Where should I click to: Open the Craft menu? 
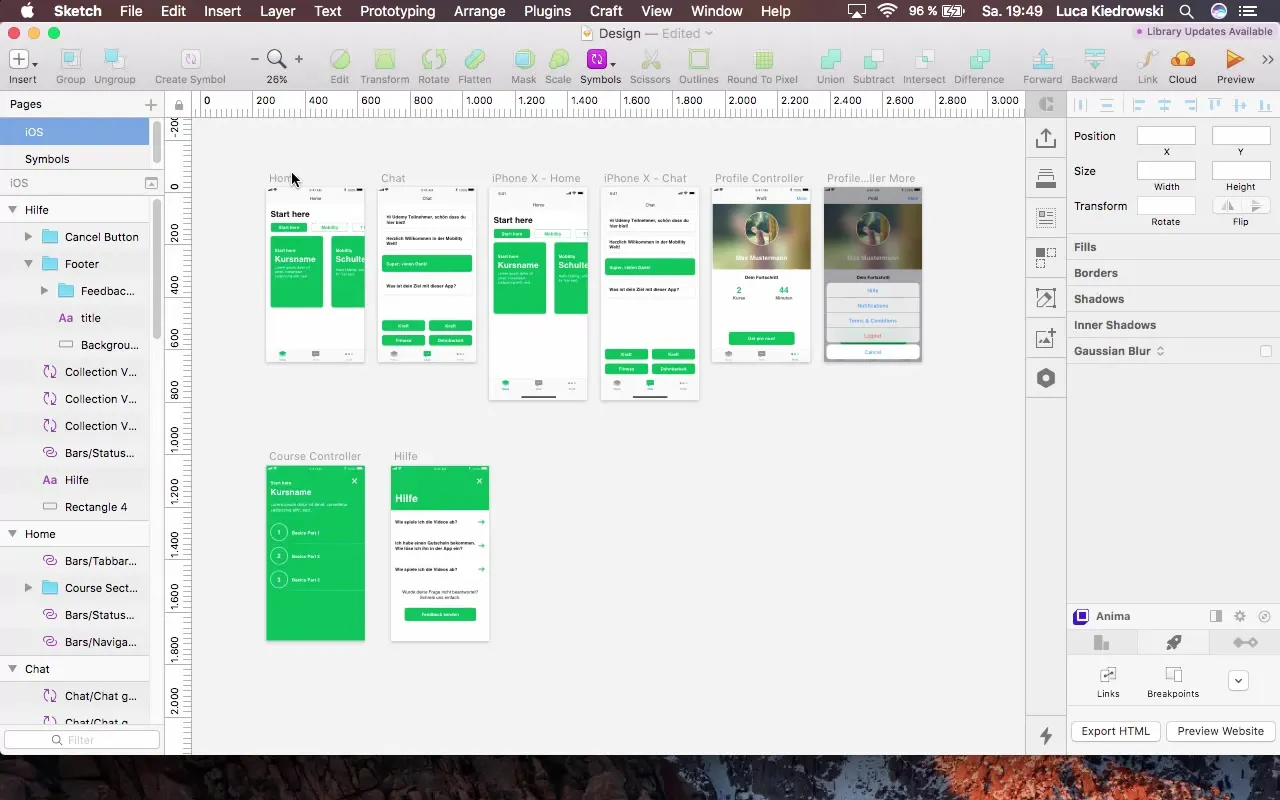pyautogui.click(x=606, y=11)
